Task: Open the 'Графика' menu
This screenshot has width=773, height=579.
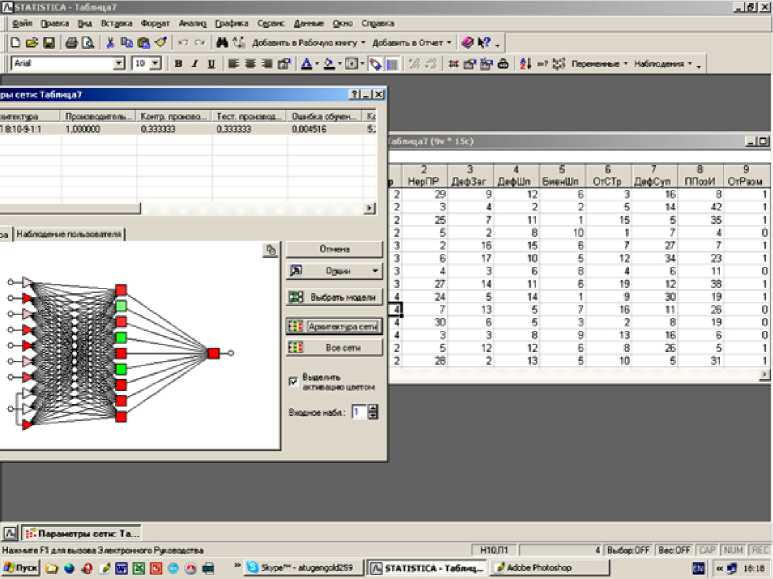Action: coord(231,22)
